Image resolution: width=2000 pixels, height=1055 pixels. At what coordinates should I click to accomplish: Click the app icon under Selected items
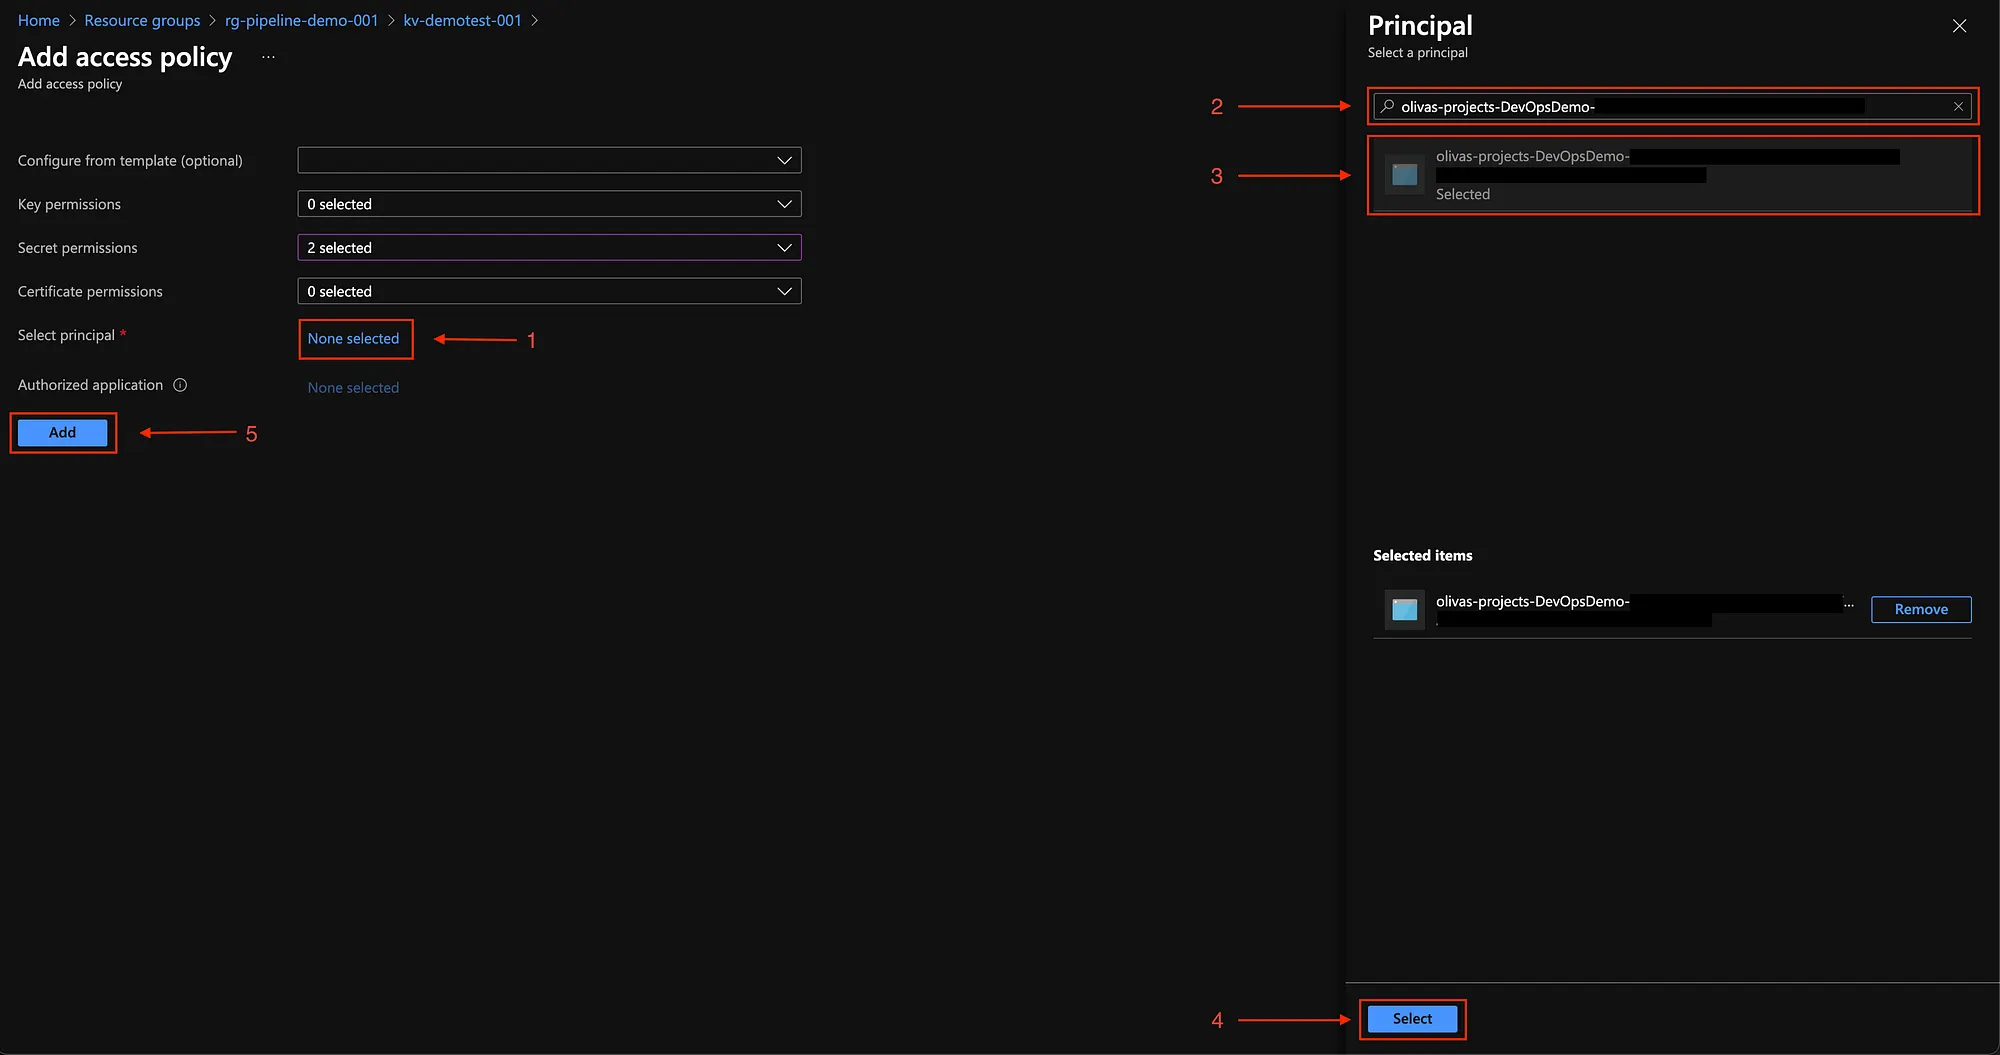1404,609
